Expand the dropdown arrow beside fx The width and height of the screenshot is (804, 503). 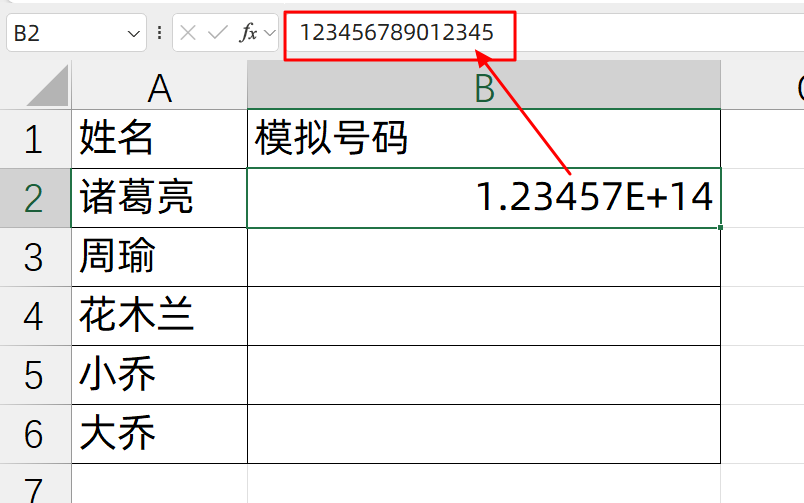270,34
